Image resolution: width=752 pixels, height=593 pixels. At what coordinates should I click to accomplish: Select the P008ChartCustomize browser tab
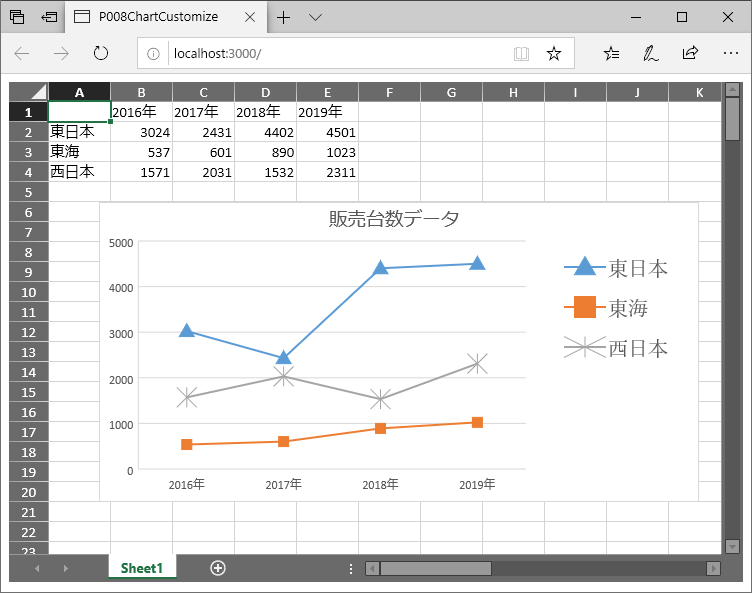pyautogui.click(x=165, y=17)
